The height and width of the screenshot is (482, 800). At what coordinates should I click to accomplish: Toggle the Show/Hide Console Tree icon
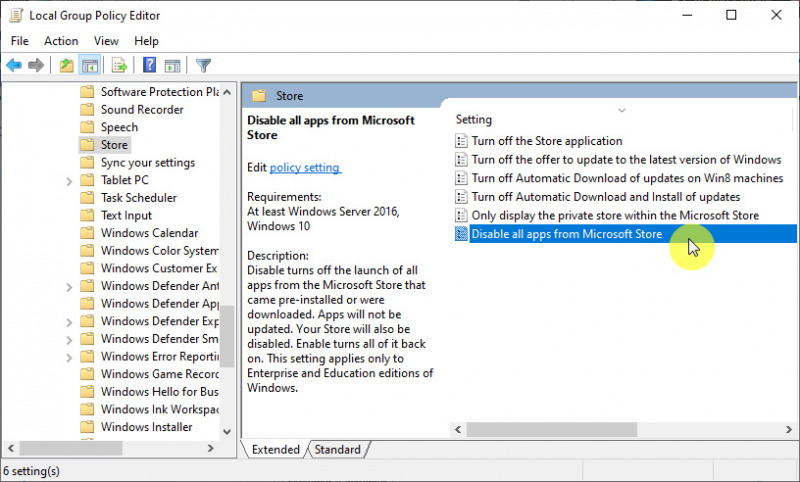[90, 65]
